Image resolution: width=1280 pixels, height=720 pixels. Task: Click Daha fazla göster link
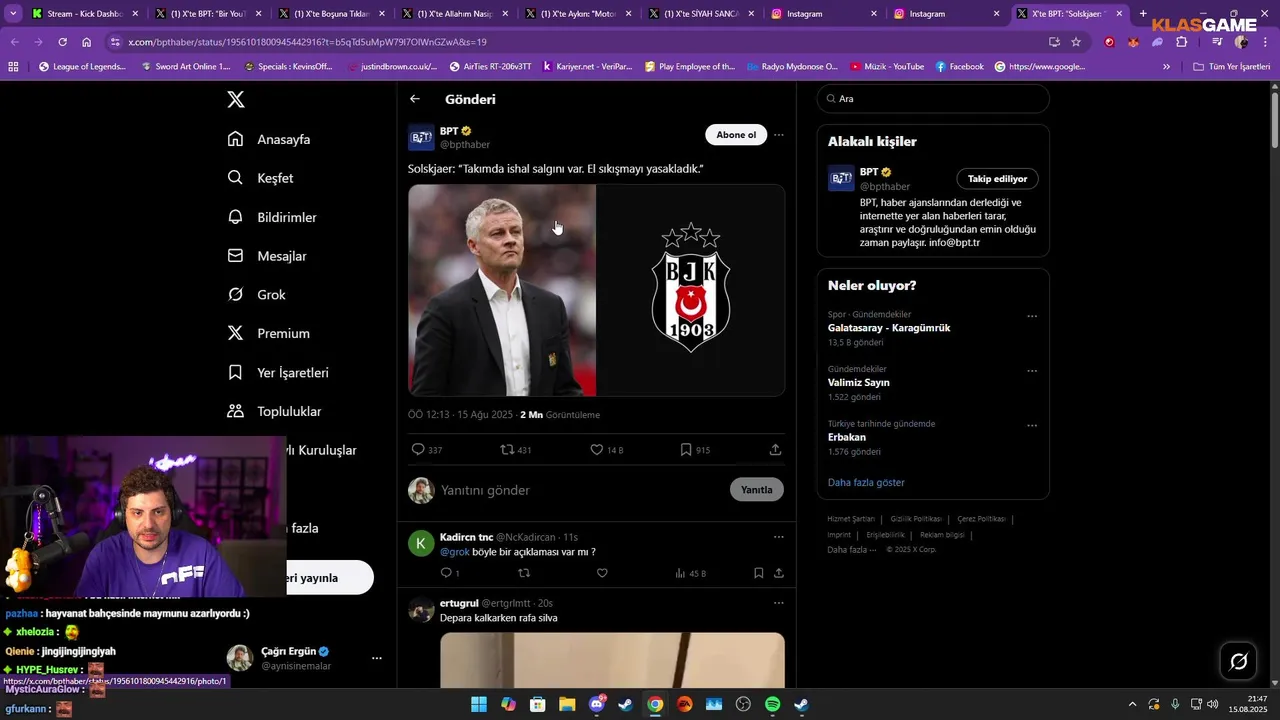866,482
